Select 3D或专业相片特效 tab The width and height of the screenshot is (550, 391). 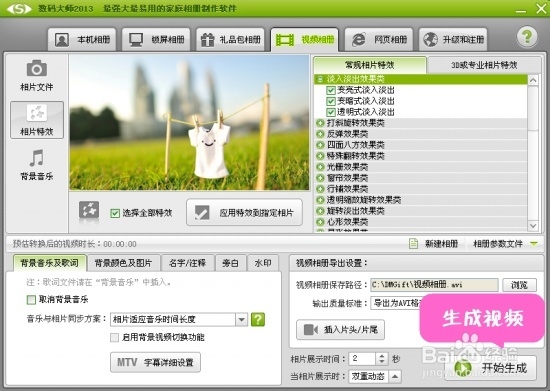click(484, 65)
